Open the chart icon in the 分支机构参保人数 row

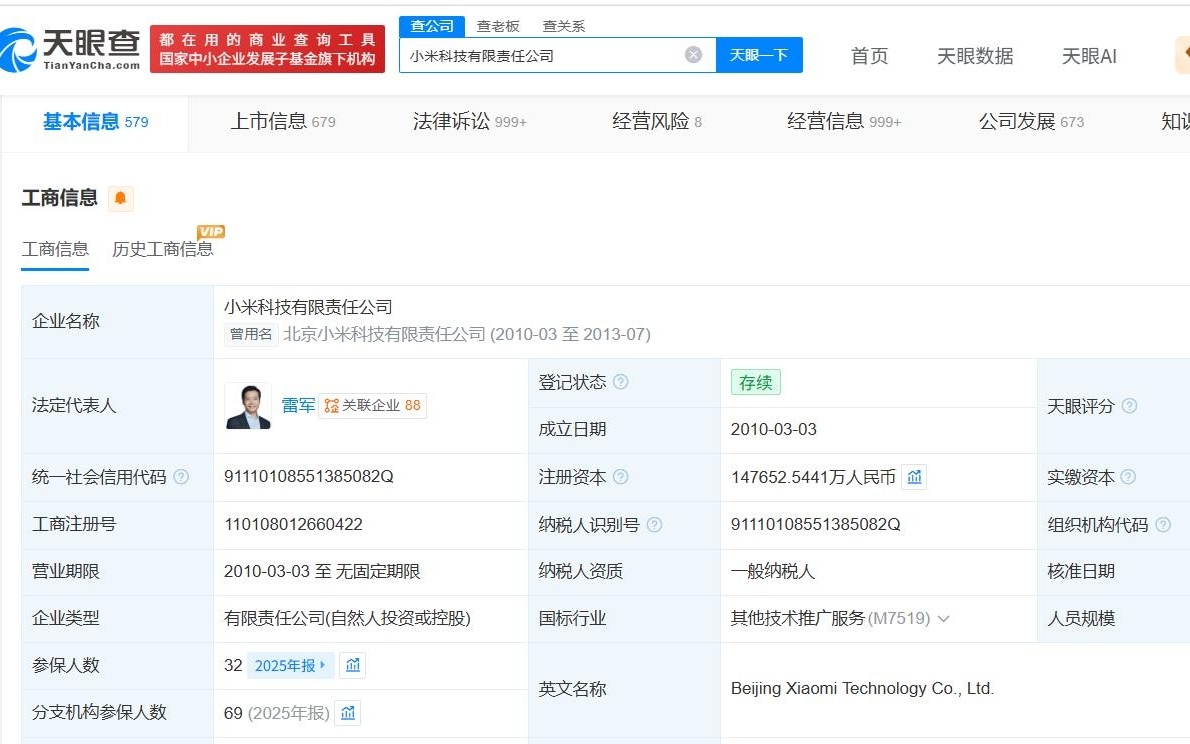[348, 713]
